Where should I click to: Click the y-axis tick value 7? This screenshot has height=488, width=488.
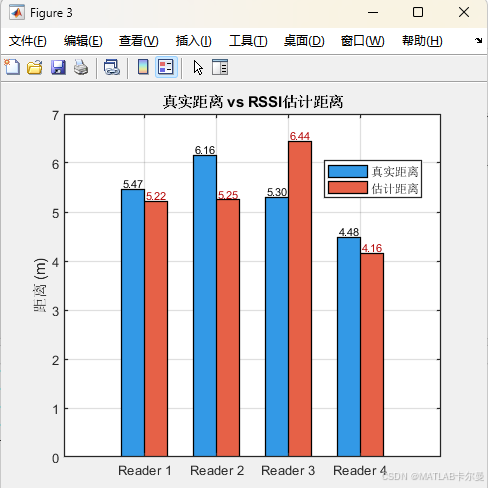tap(55, 116)
